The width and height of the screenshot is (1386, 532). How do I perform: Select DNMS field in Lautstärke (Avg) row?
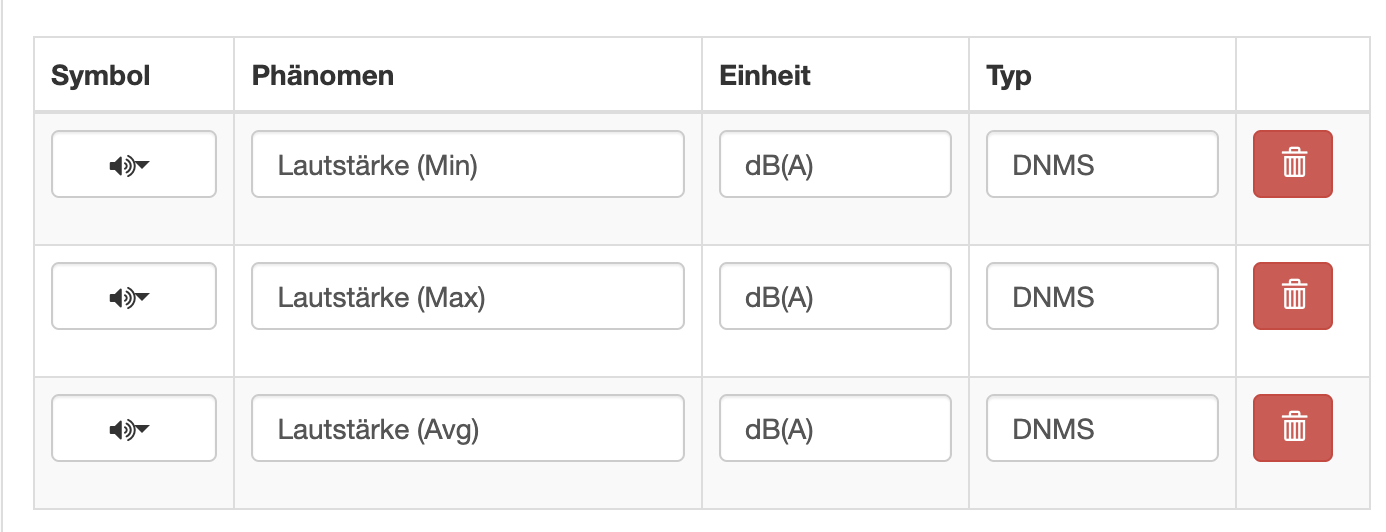point(1101,428)
